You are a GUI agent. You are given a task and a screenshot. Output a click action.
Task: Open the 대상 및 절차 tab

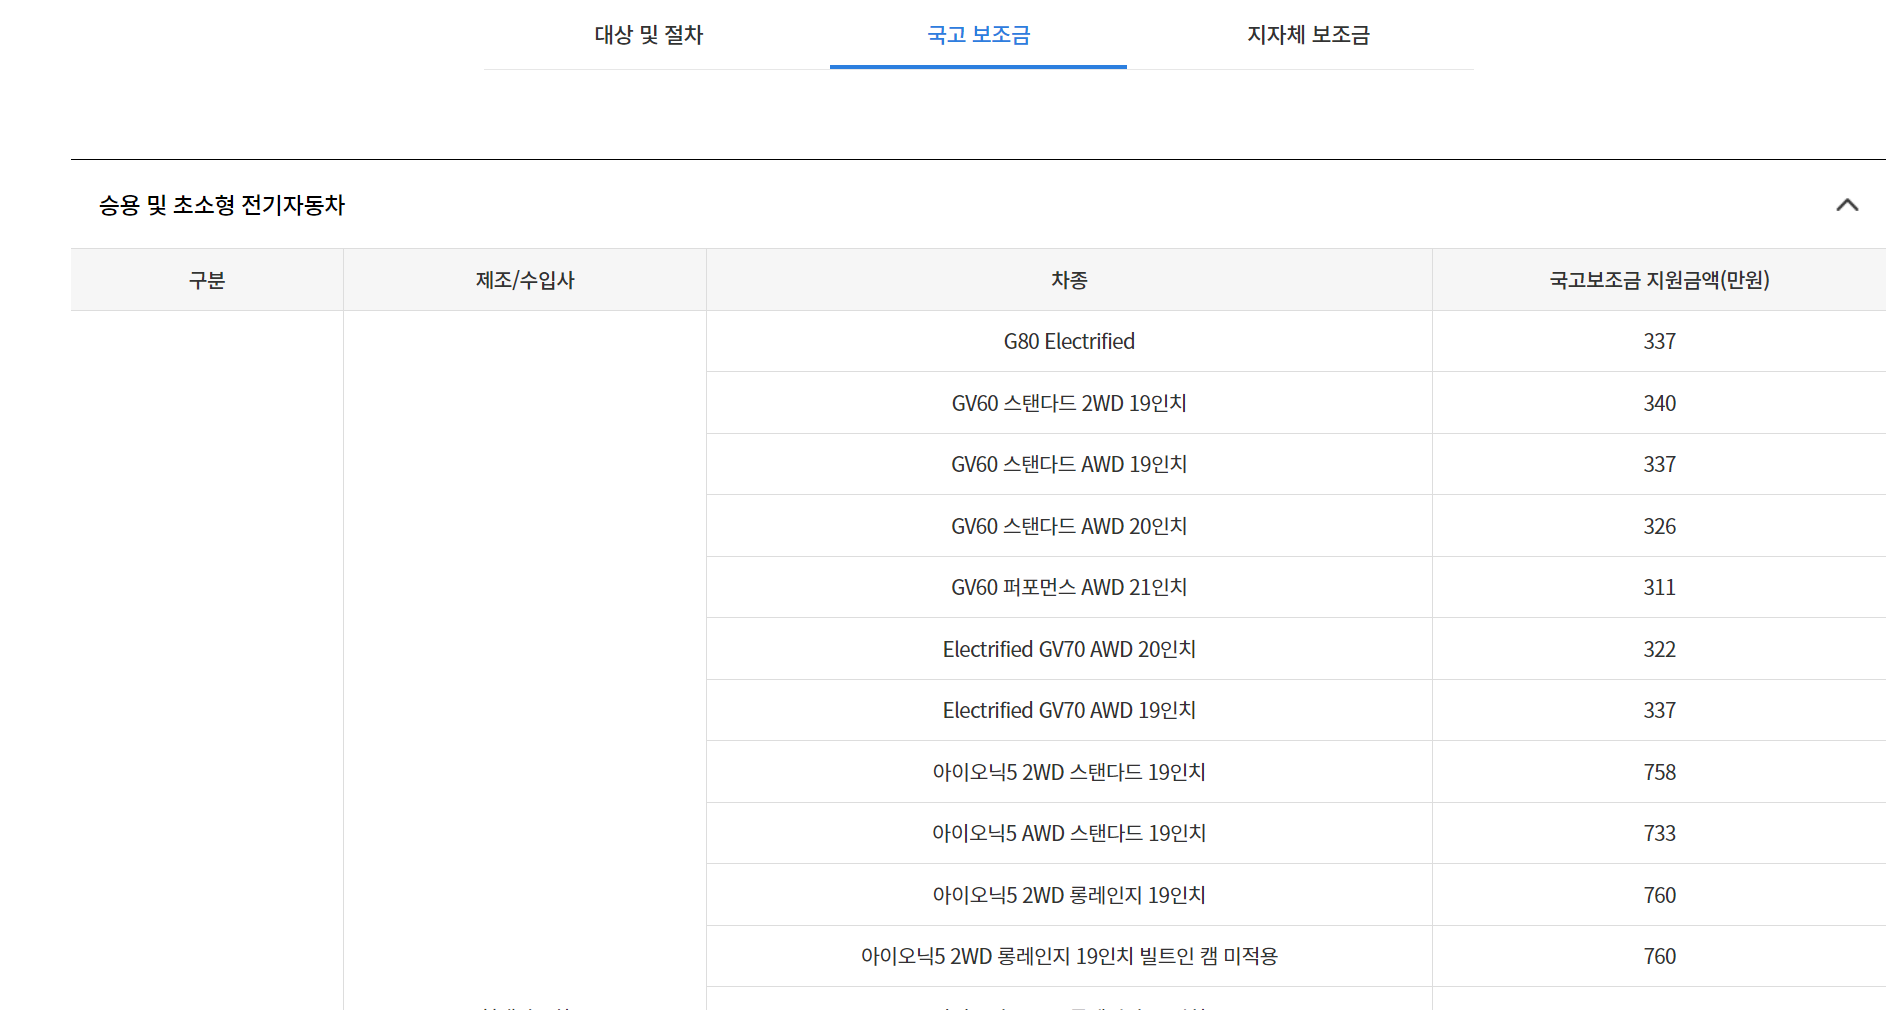coord(648,35)
